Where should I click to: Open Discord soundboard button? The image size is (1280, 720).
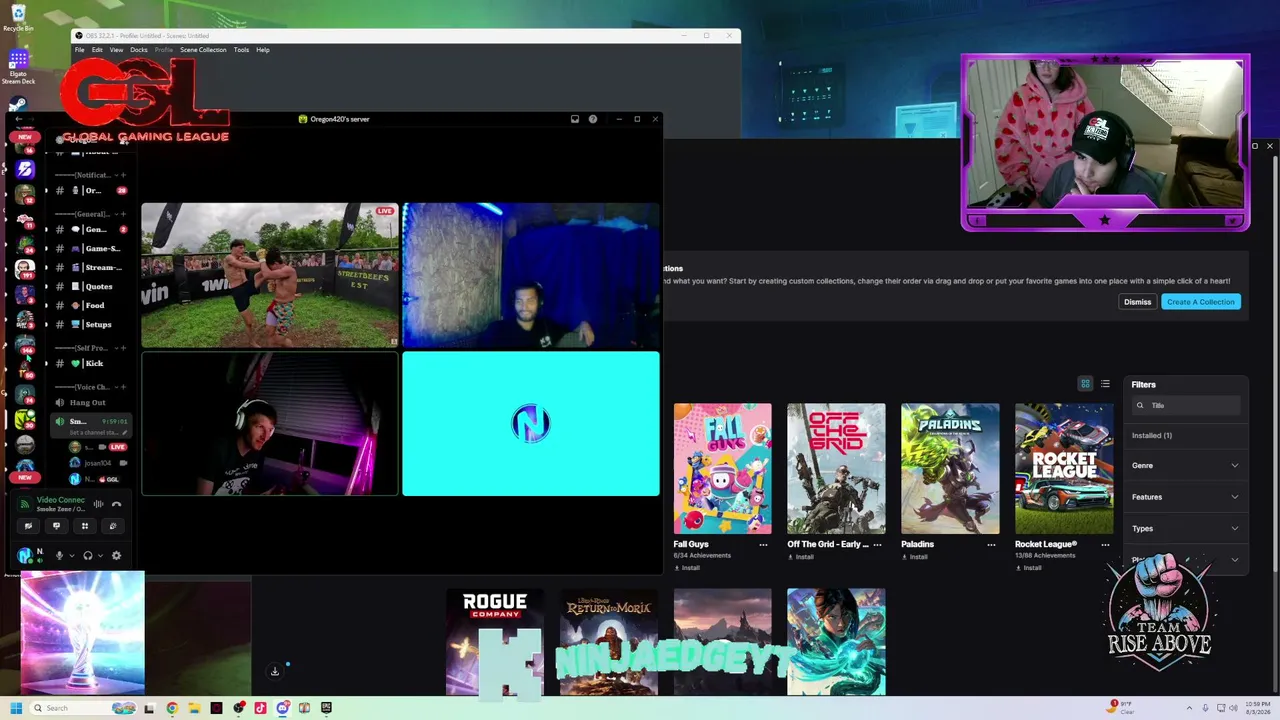pos(113,526)
